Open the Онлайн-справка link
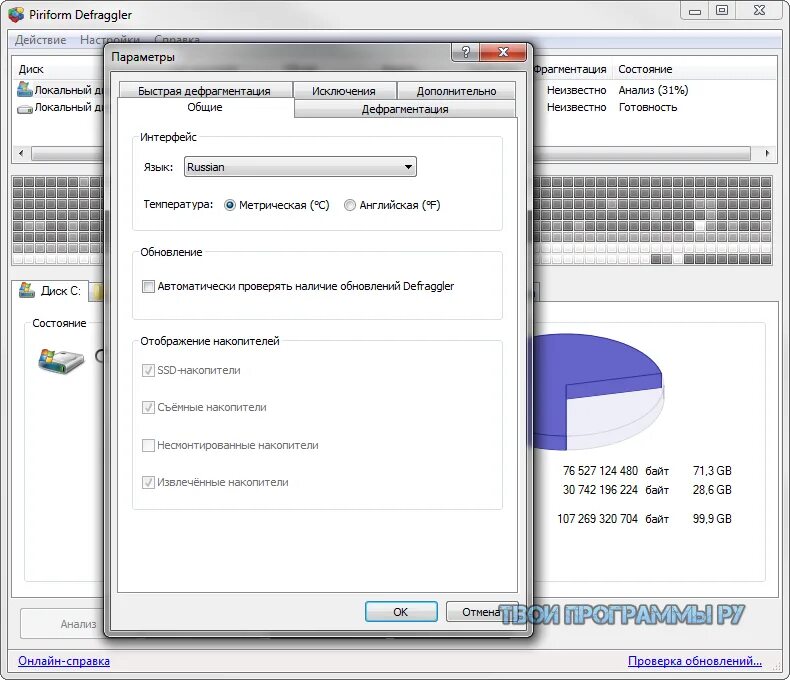The image size is (790, 680). 64,661
